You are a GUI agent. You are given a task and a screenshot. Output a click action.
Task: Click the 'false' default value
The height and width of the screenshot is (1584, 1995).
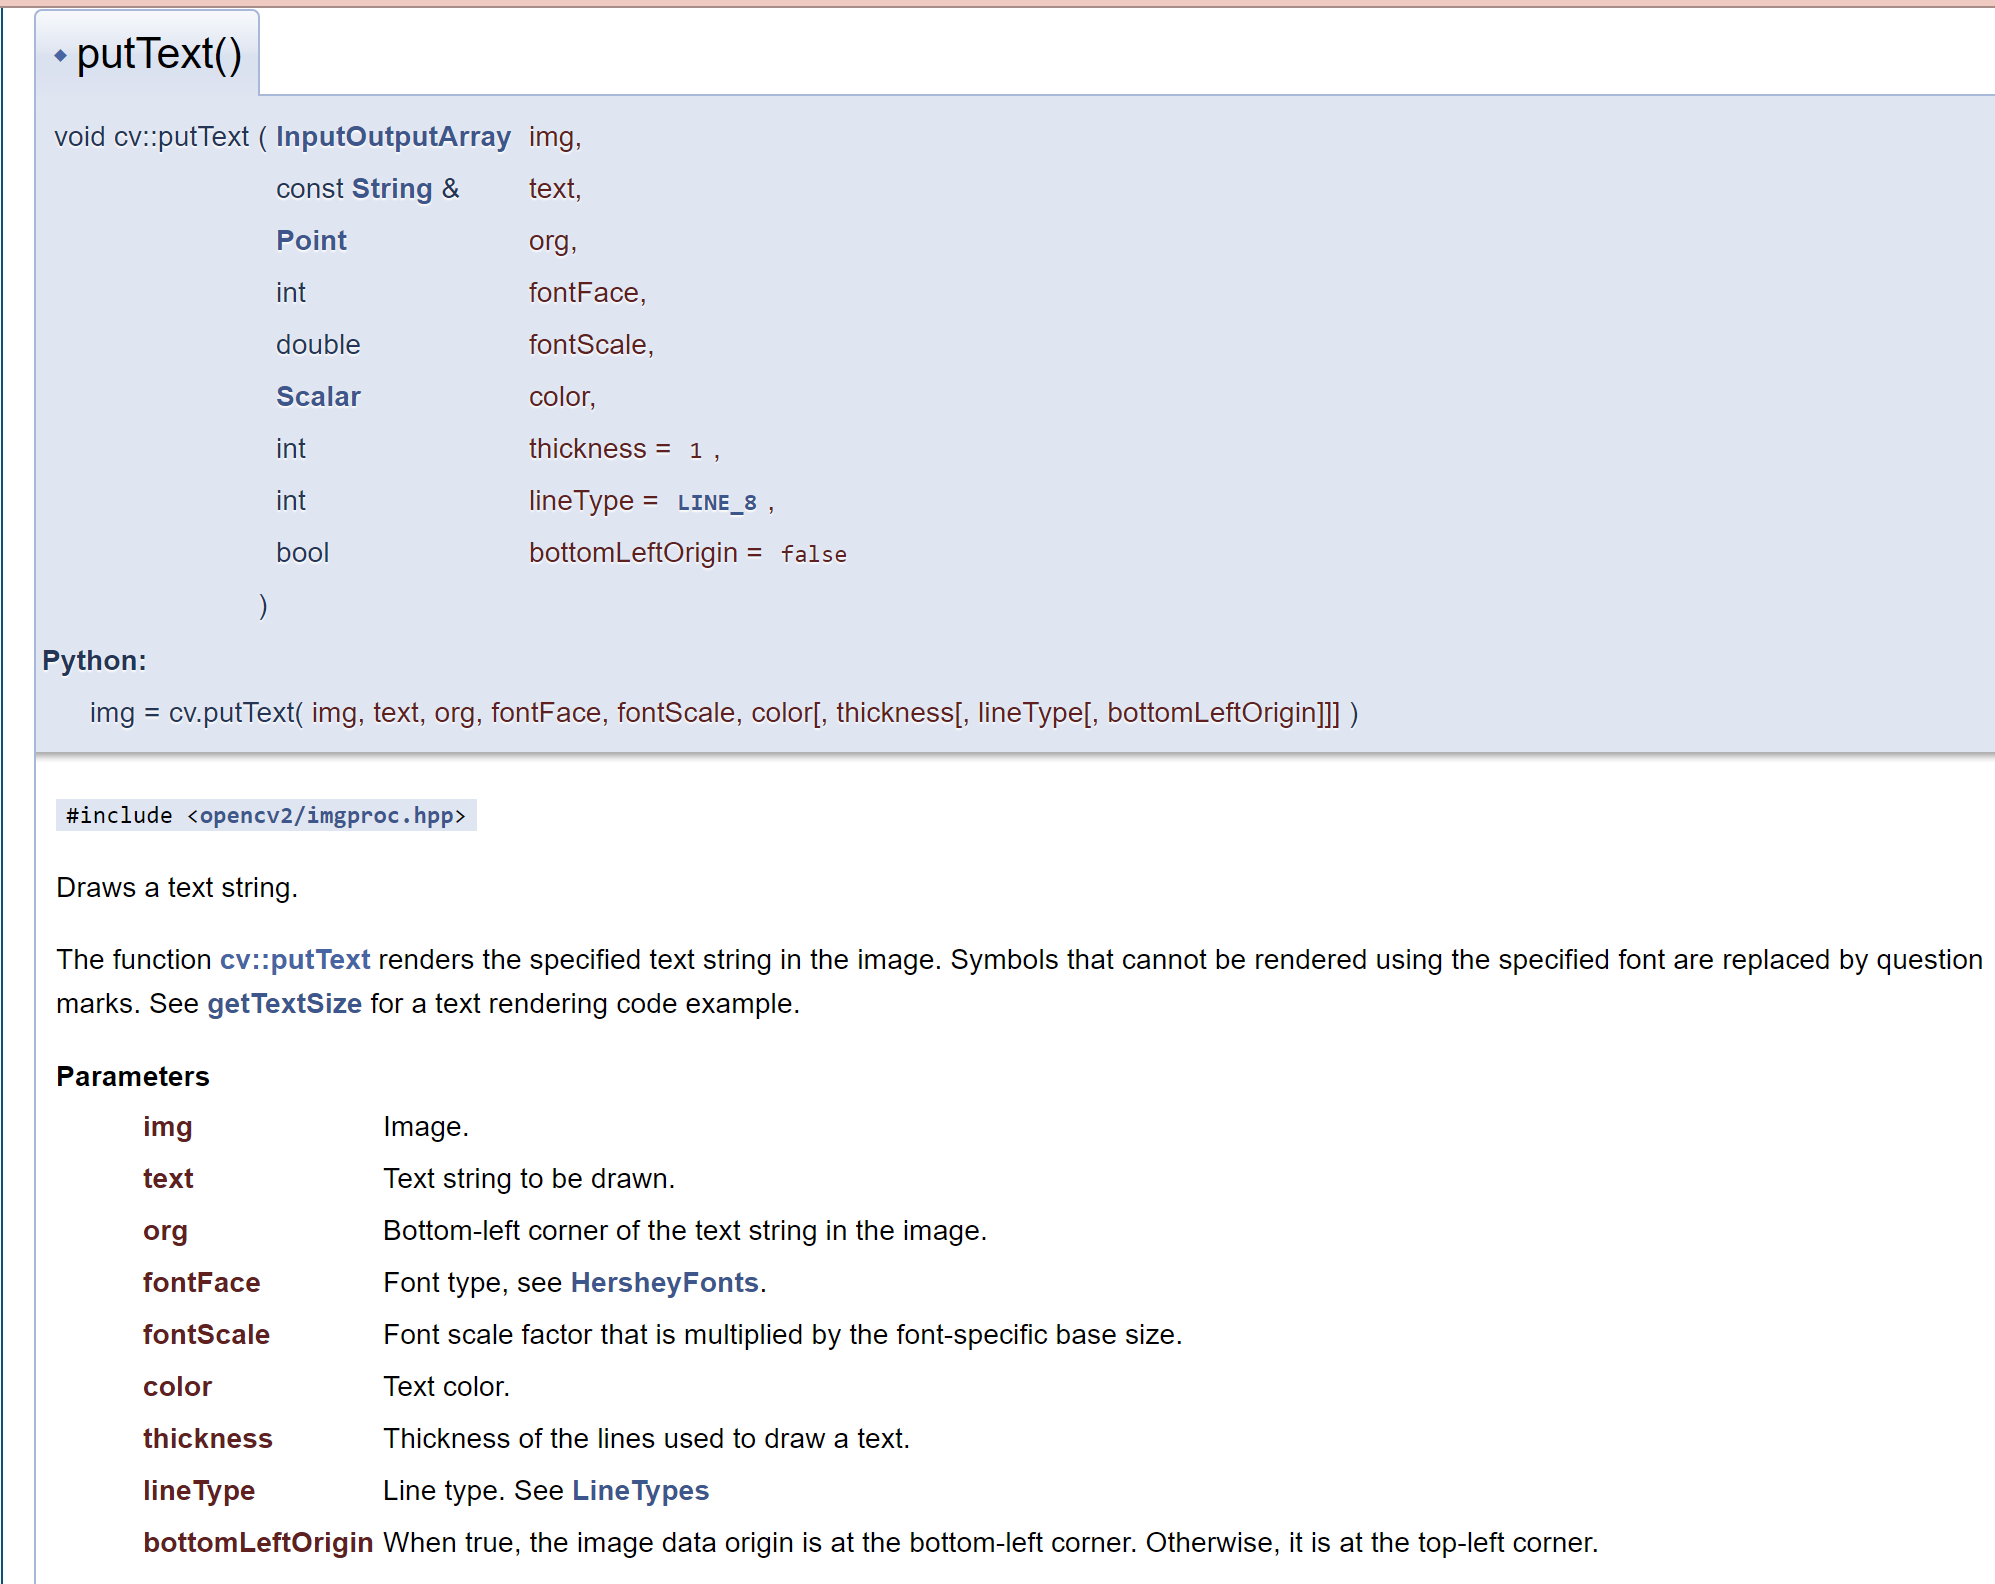tap(814, 554)
